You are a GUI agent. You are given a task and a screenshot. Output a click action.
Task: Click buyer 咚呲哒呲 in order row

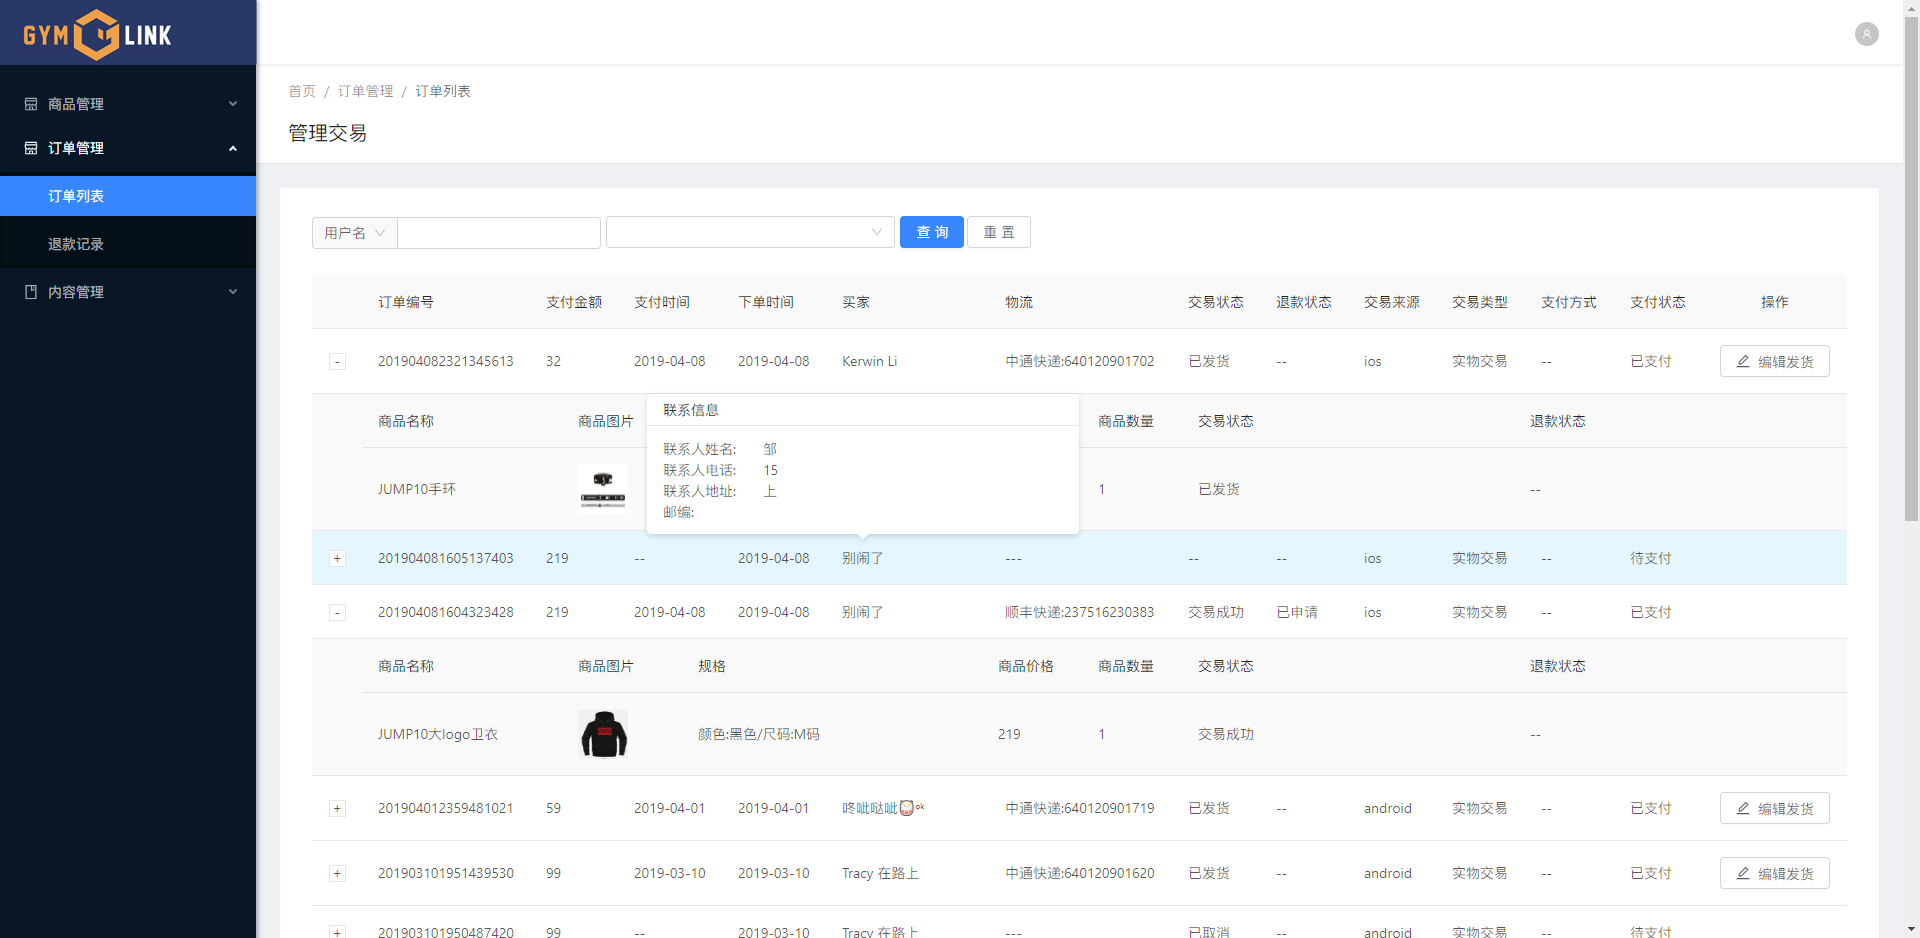point(883,808)
